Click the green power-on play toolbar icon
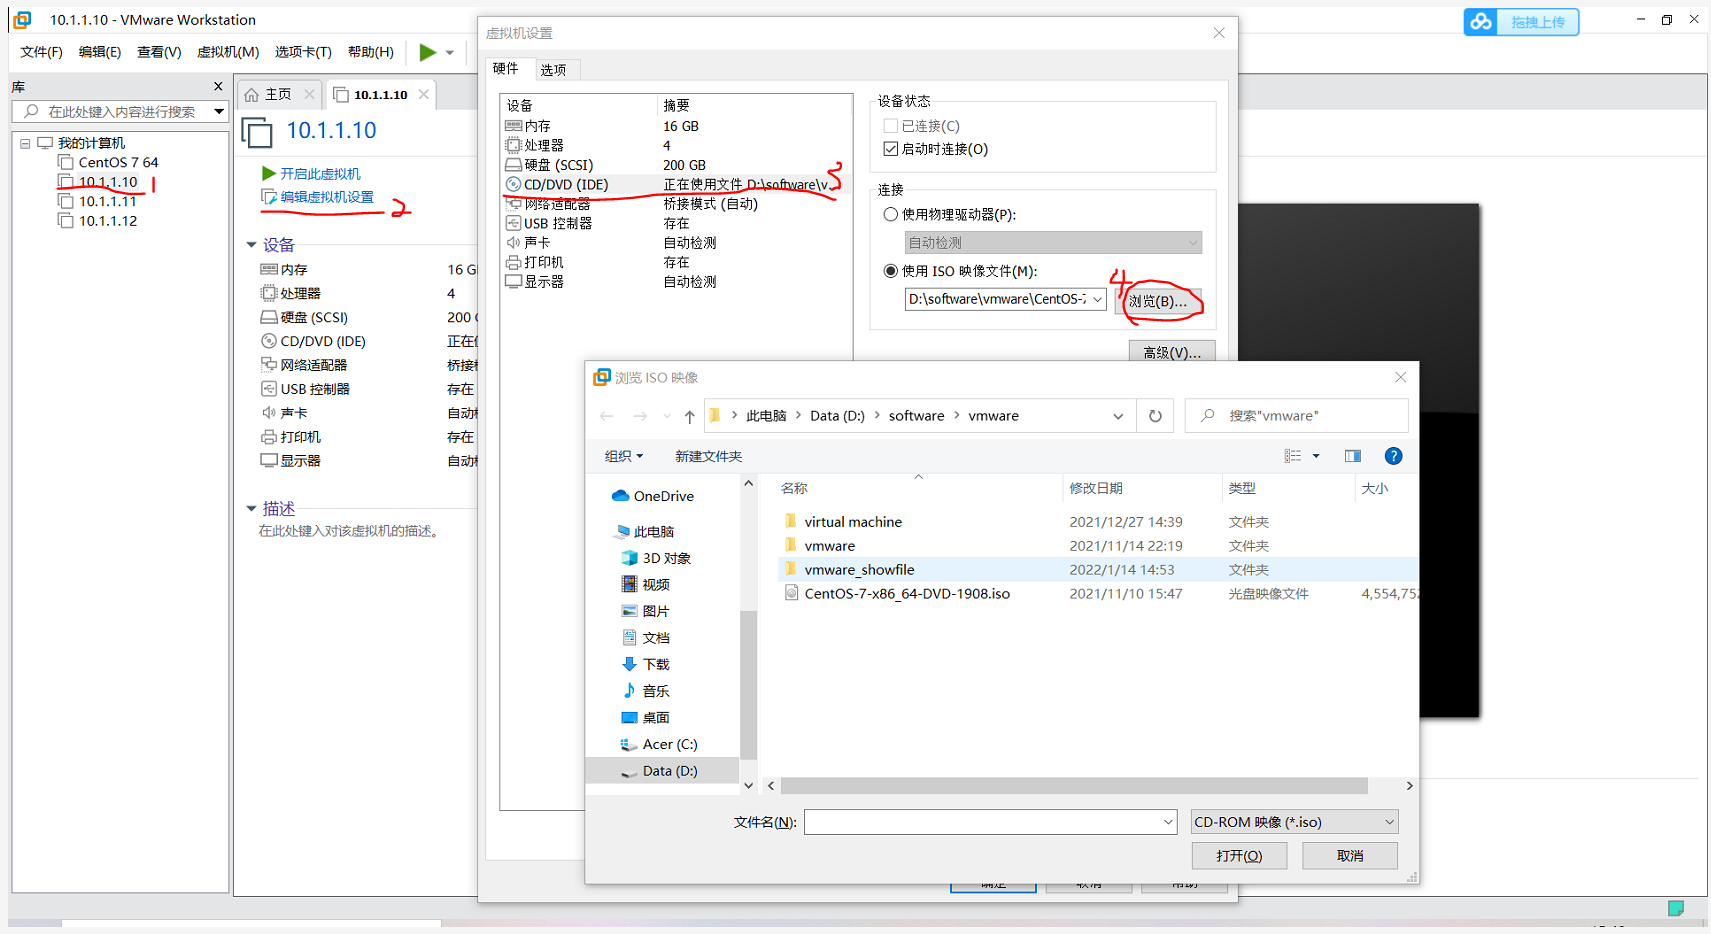 point(428,52)
